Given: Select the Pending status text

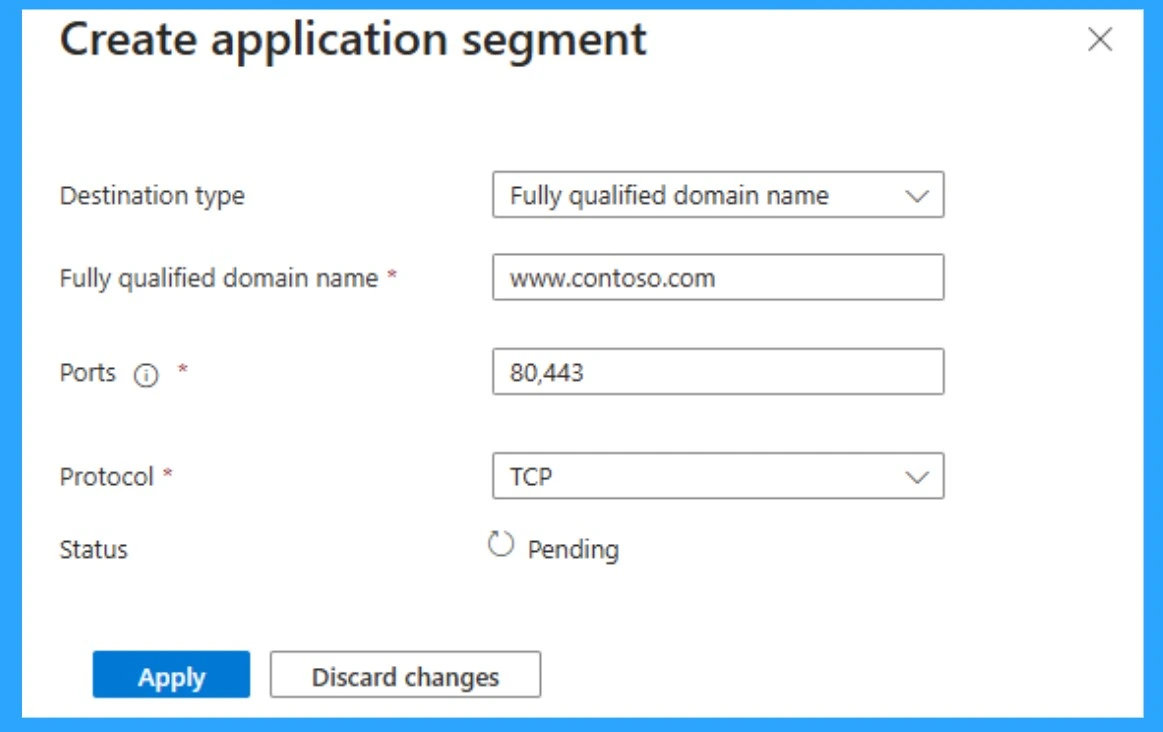Looking at the screenshot, I should click(x=573, y=550).
